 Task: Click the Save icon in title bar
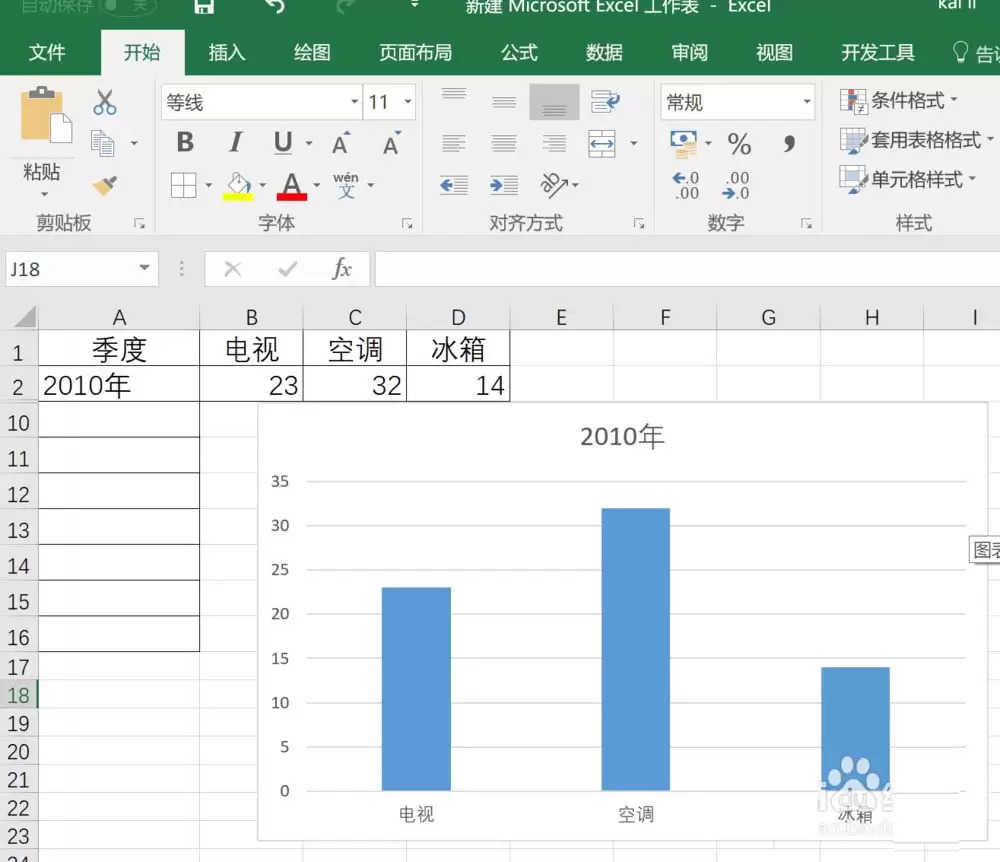pyautogui.click(x=204, y=6)
